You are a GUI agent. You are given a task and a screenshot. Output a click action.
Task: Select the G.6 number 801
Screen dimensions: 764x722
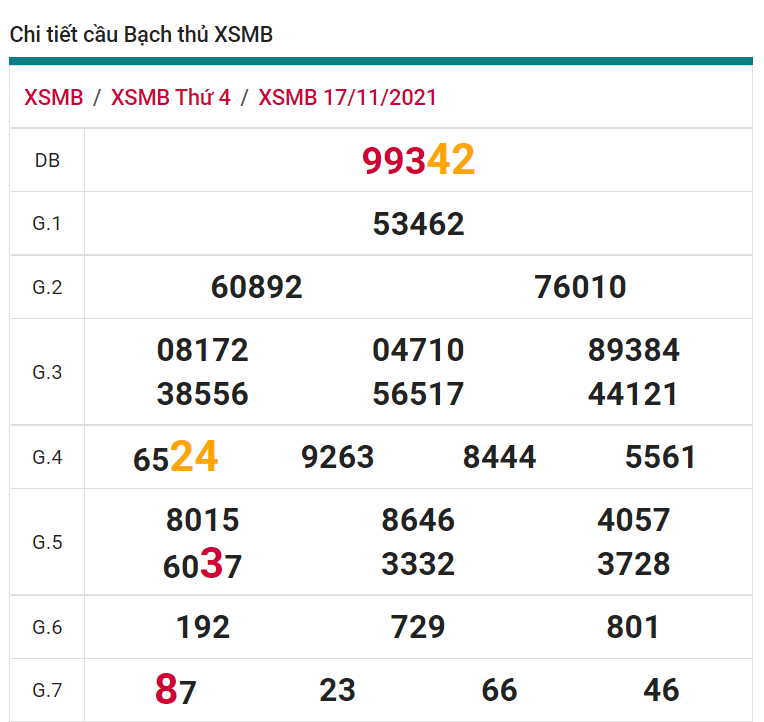pos(633,627)
